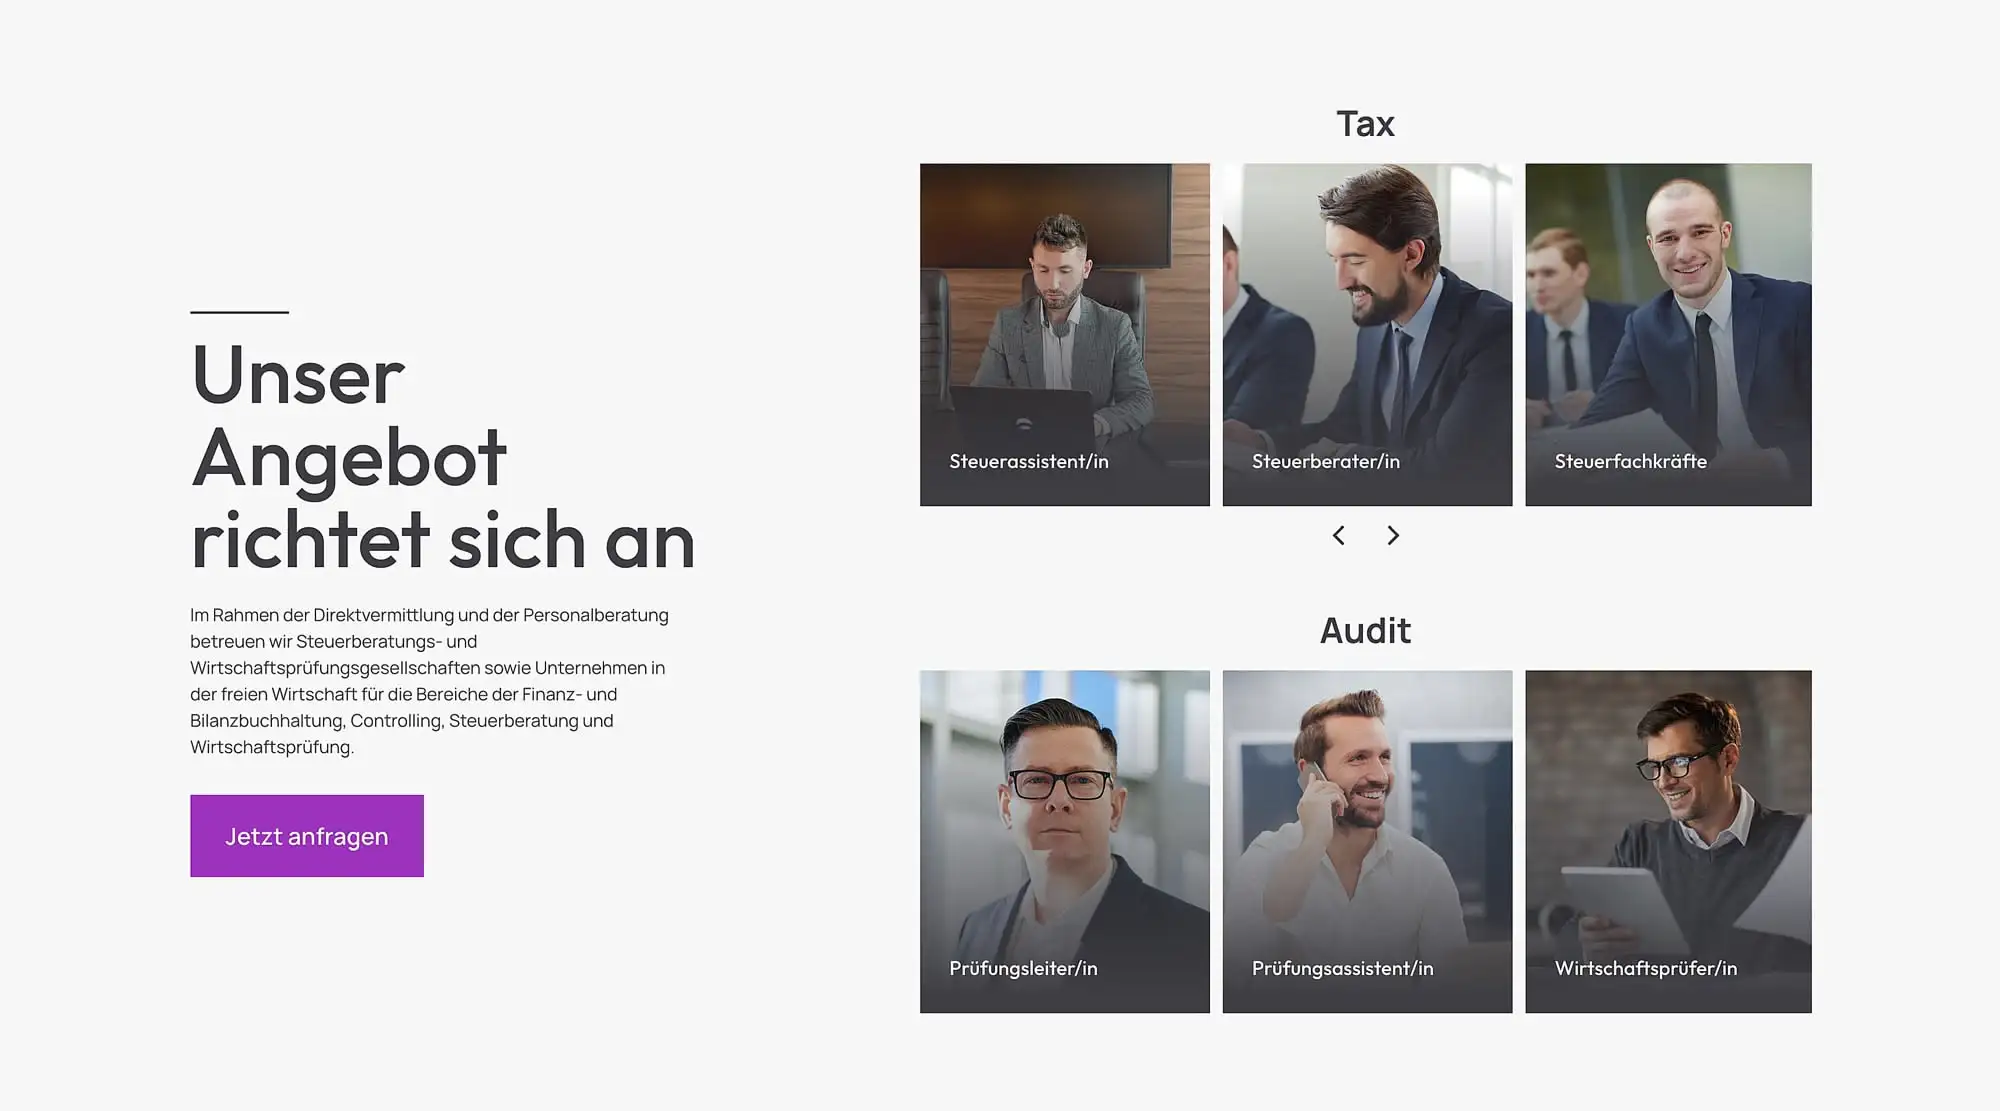
Task: Click the Steuerberater/in text label
Action: [x=1326, y=462]
